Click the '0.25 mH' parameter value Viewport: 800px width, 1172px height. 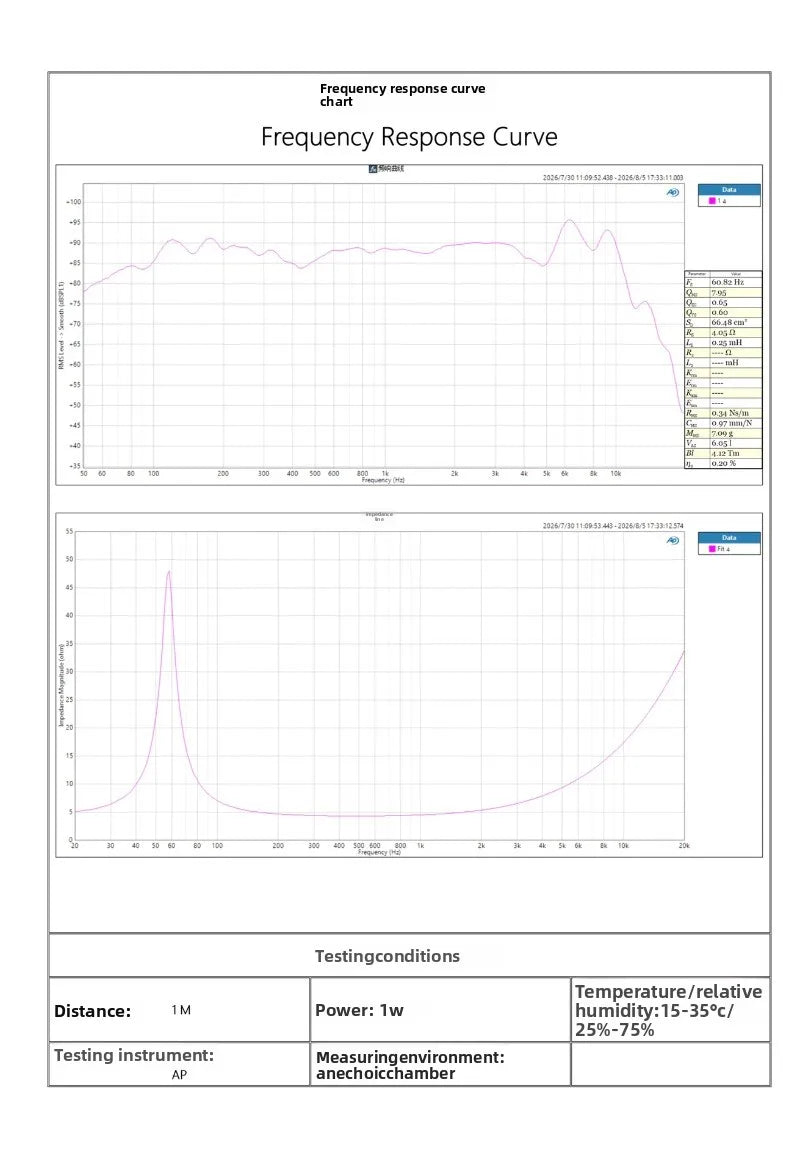(x=726, y=342)
